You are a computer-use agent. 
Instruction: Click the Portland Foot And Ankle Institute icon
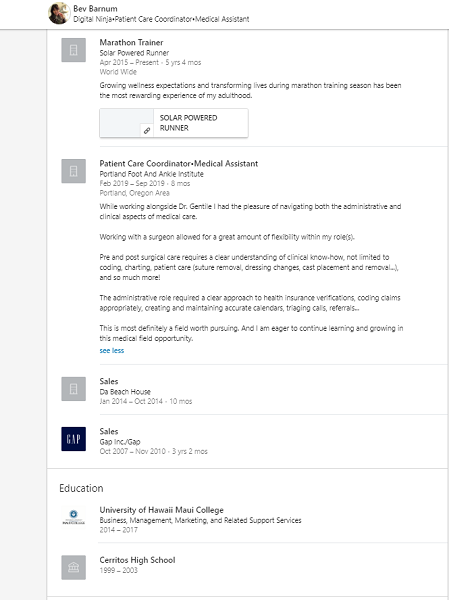[x=73, y=171]
